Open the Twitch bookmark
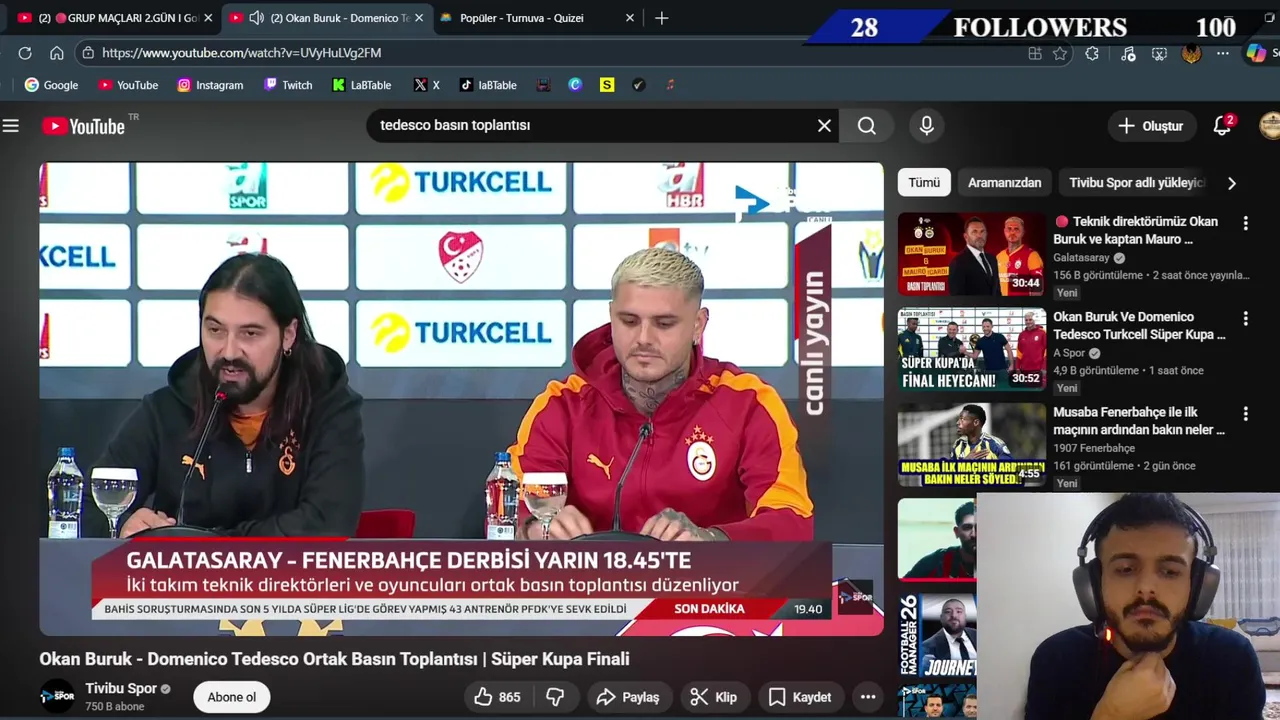Viewport: 1280px width, 720px height. coord(288,85)
